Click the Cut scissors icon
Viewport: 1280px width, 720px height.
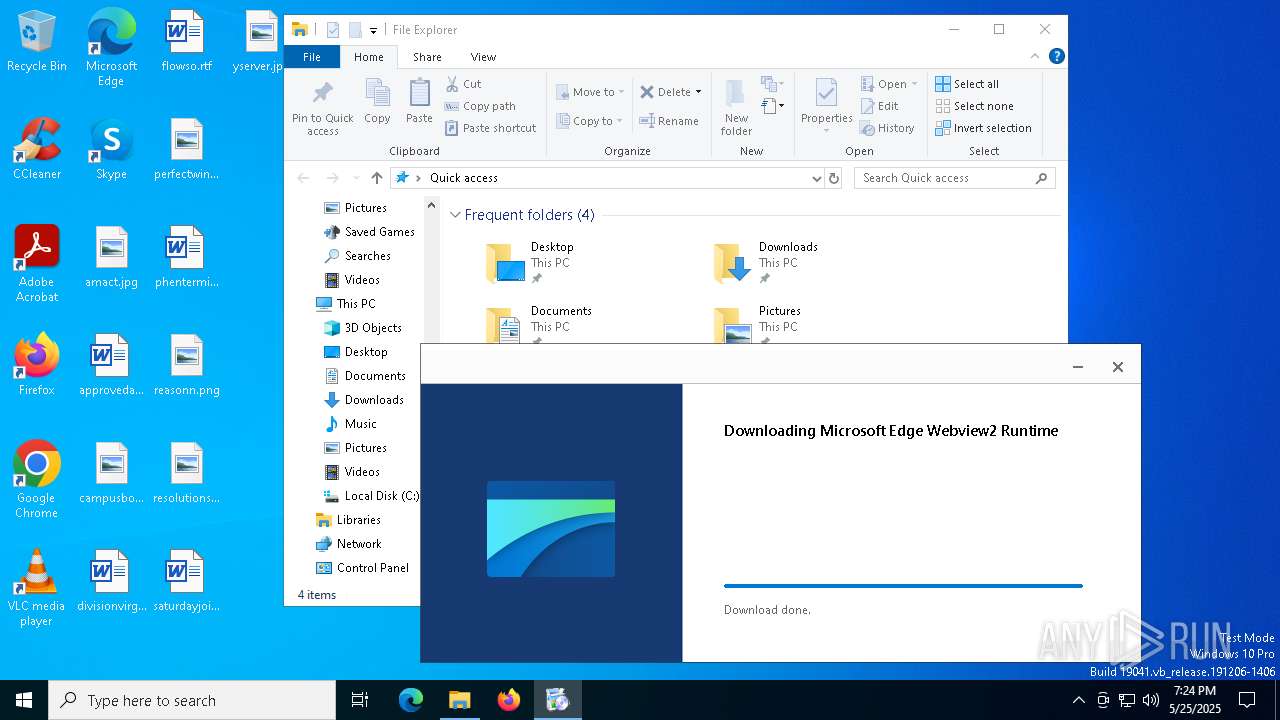(452, 84)
